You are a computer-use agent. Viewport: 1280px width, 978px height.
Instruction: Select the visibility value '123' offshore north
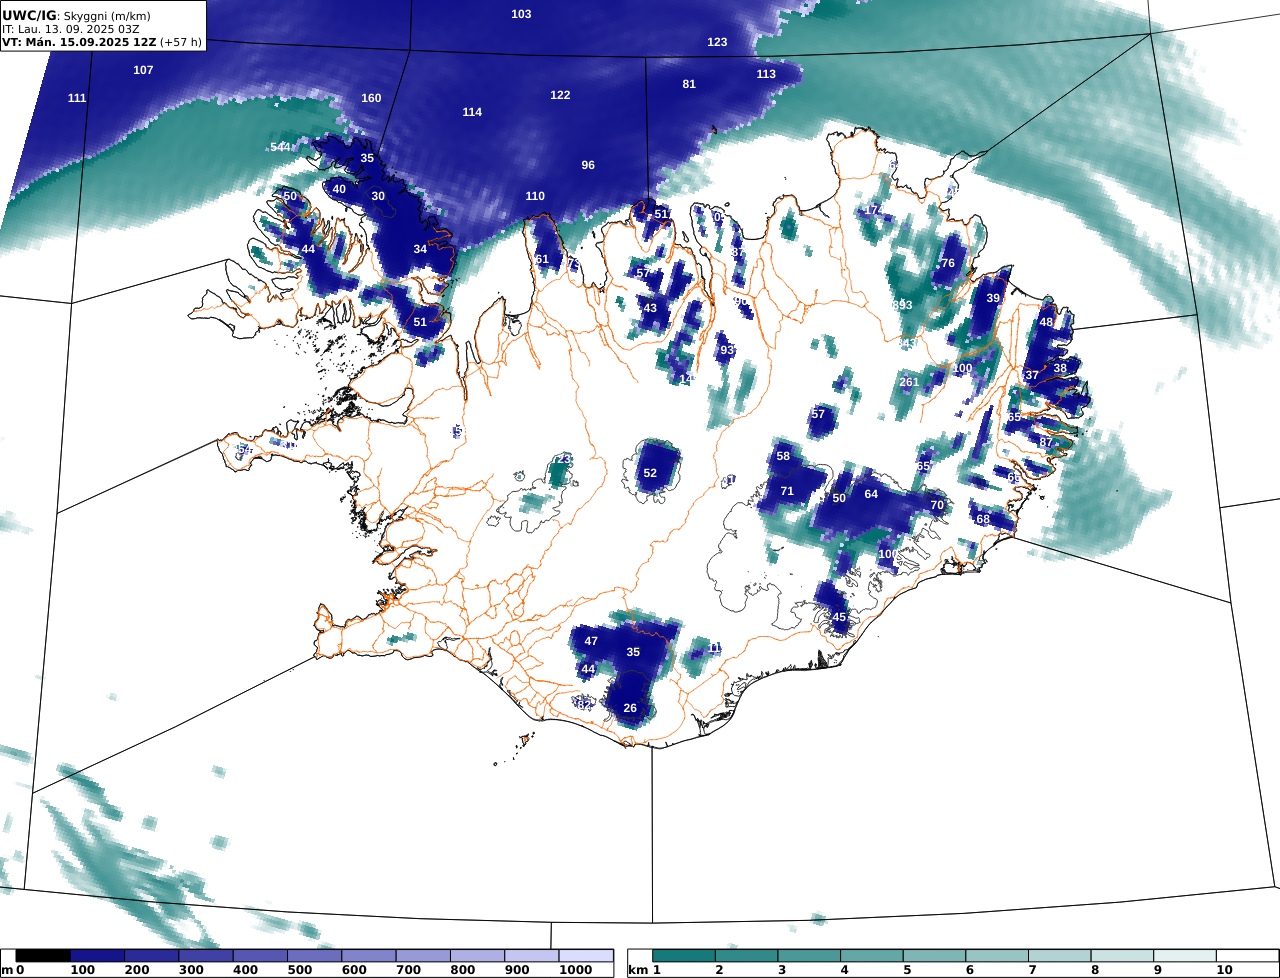coord(717,42)
